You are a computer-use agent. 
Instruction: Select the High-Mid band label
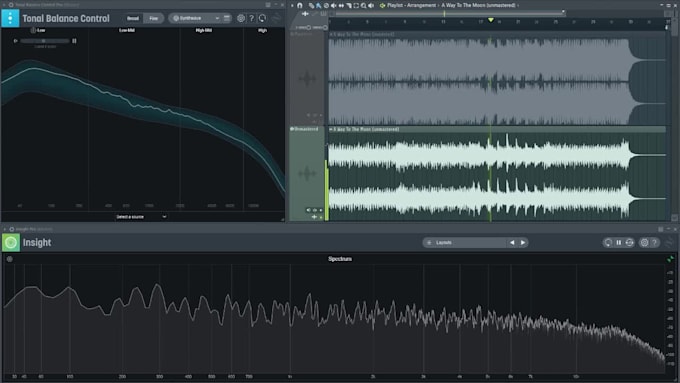[203, 30]
